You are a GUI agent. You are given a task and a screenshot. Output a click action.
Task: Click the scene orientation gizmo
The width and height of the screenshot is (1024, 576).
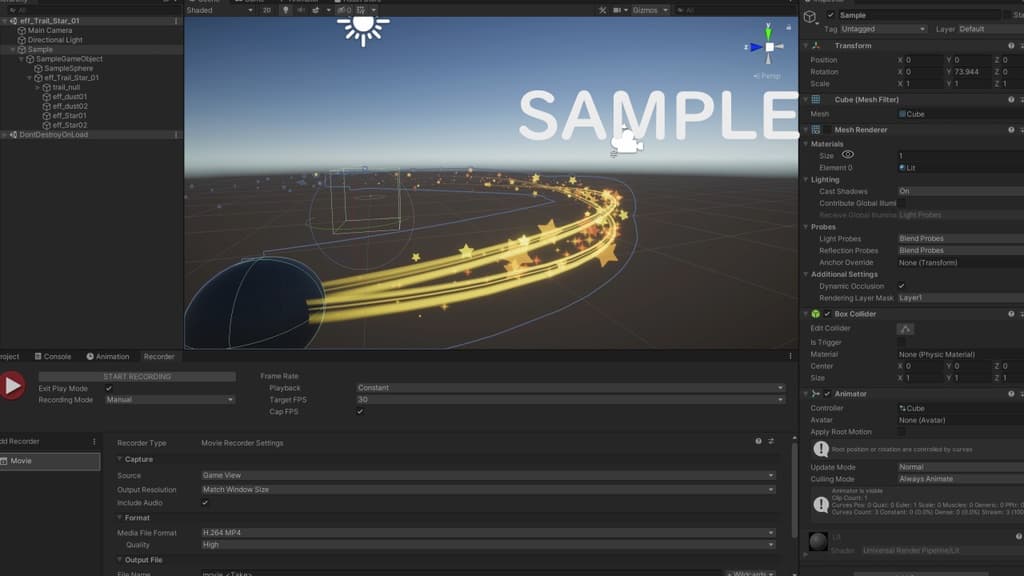[x=768, y=48]
